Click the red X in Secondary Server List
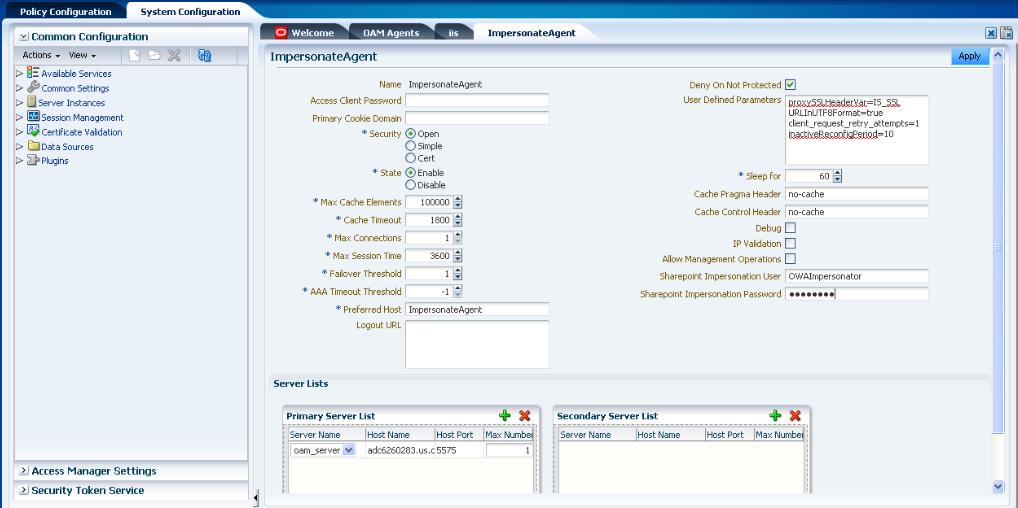1018x508 pixels. click(x=795, y=416)
